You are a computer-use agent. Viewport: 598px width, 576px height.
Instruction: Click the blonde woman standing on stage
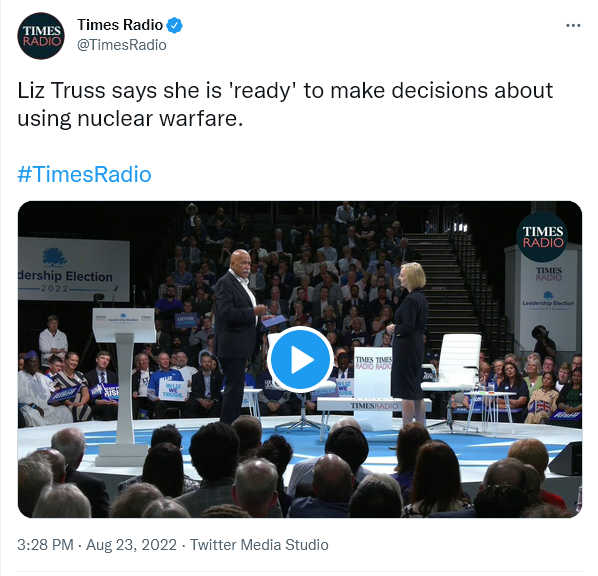409,341
